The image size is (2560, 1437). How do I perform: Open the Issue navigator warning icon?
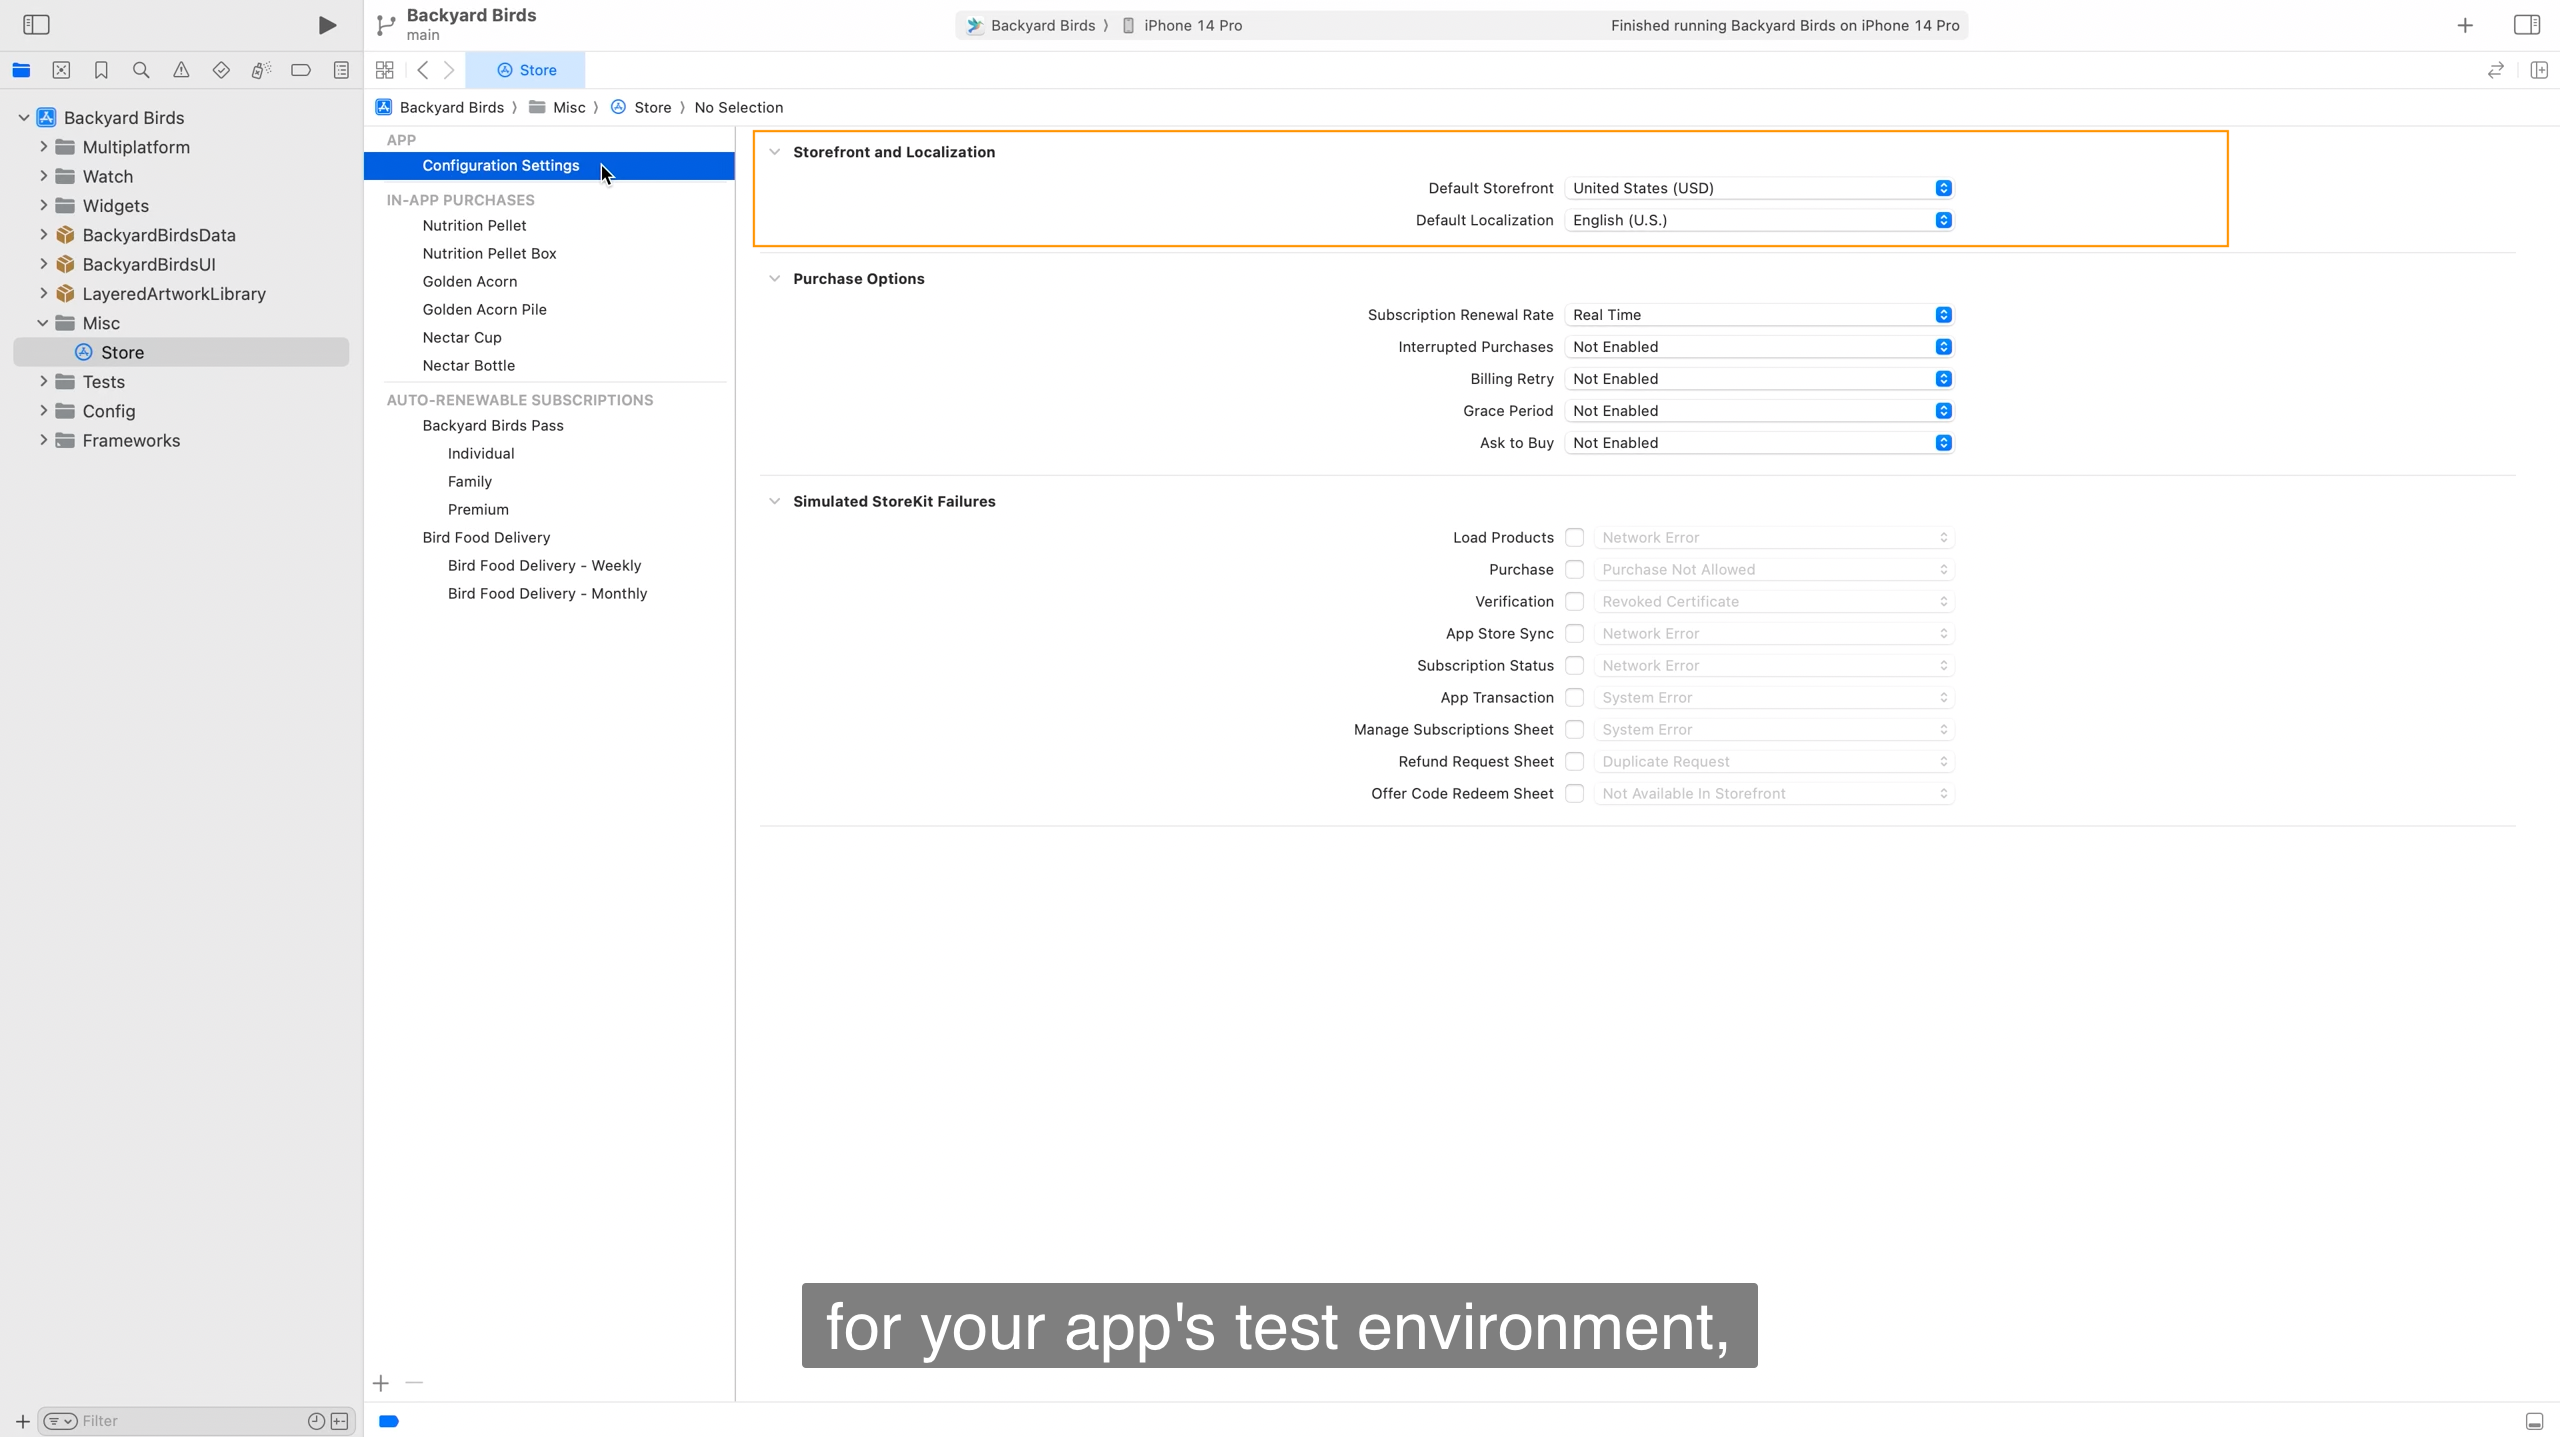(x=181, y=70)
